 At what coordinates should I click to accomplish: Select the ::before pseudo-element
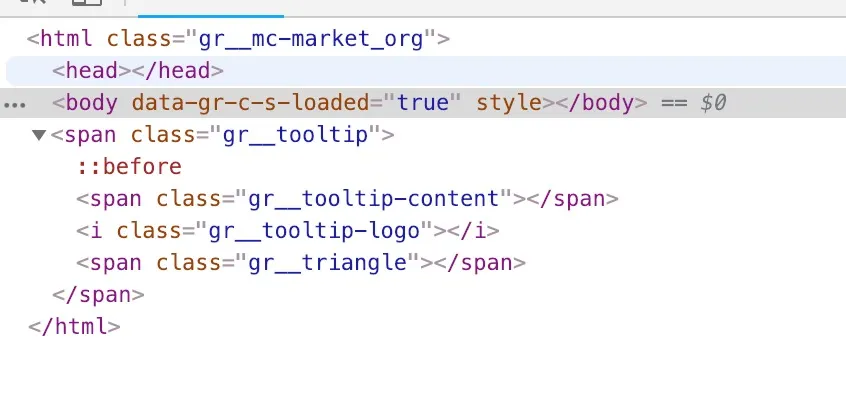(x=129, y=167)
